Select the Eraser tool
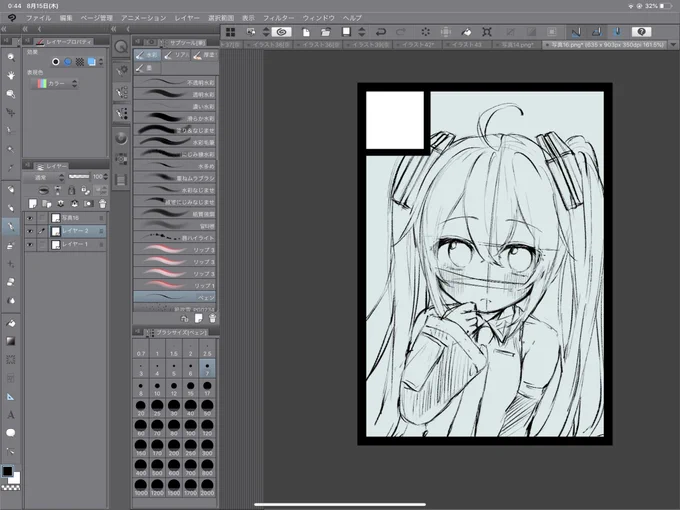 click(11, 282)
